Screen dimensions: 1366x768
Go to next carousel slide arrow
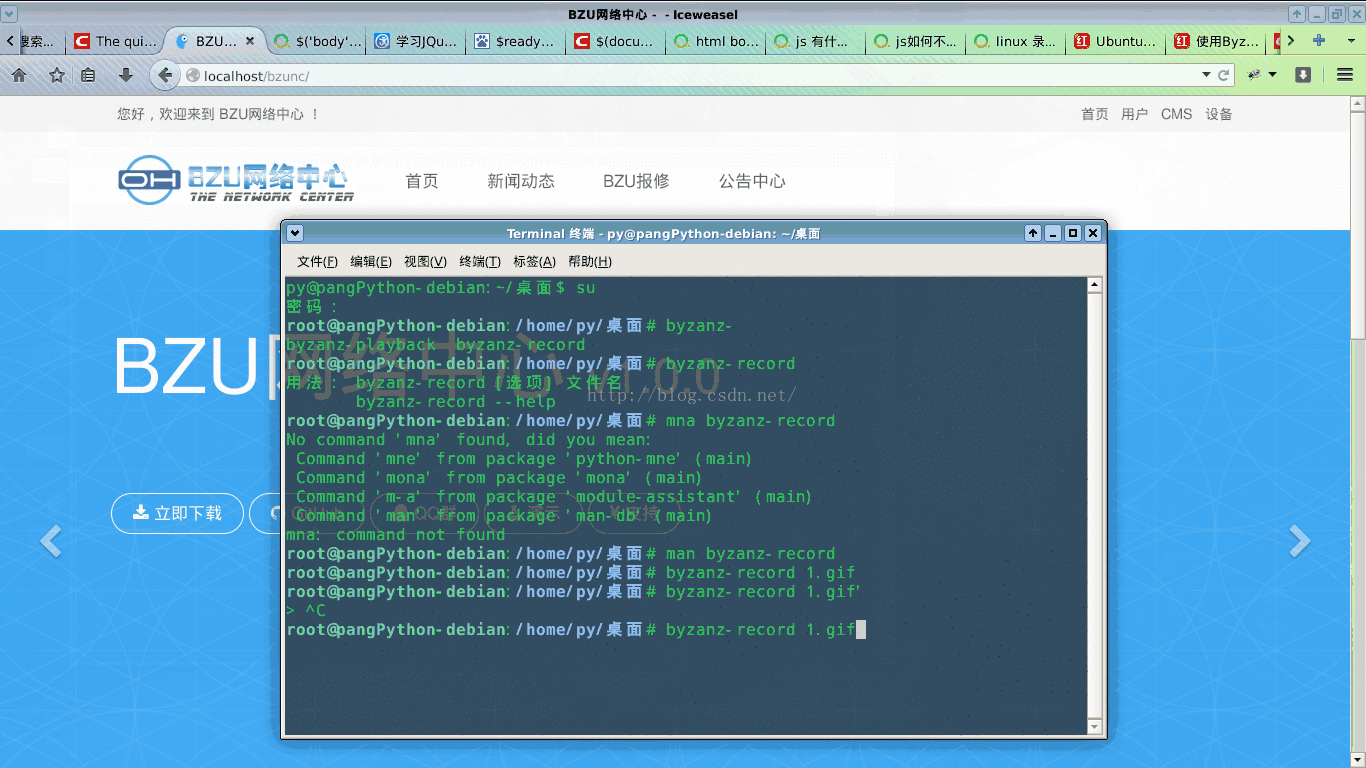(x=1299, y=541)
